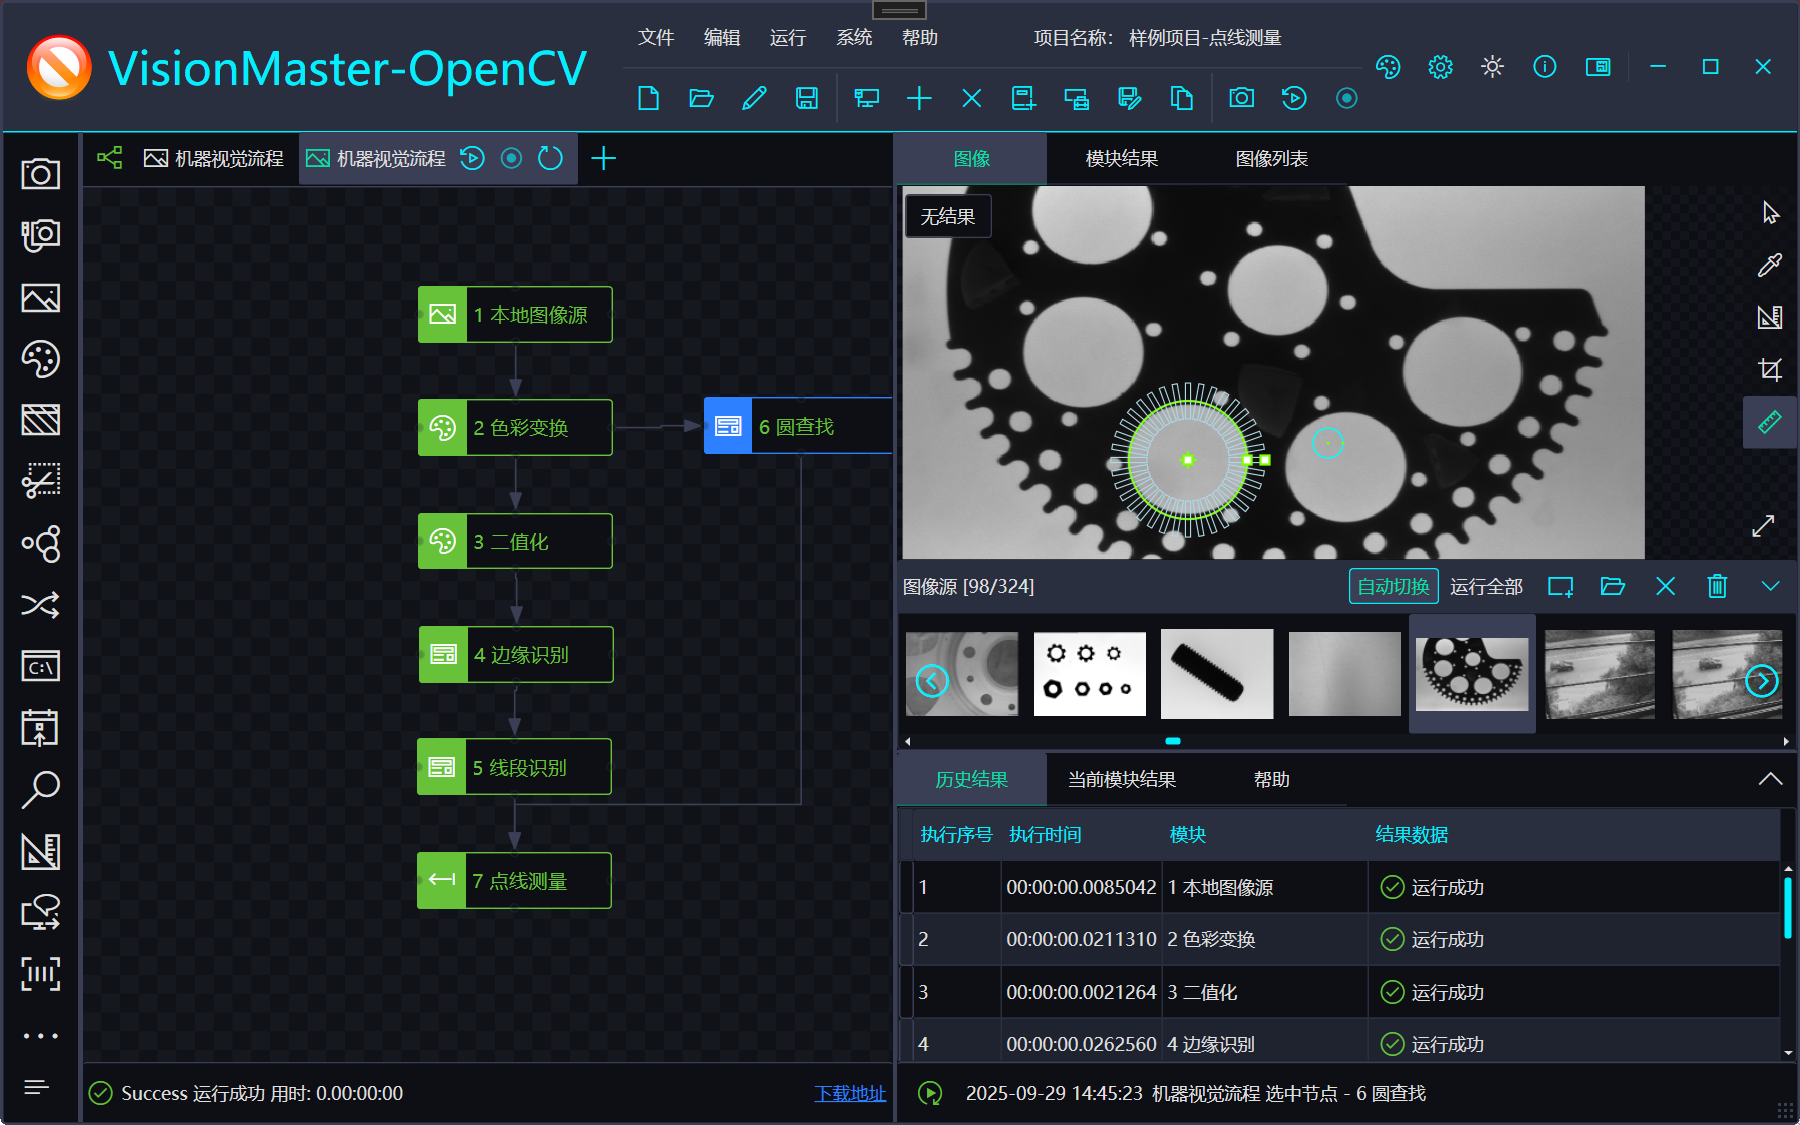Click the record circle icon in top toolbar
Image resolution: width=1800 pixels, height=1125 pixels.
pyautogui.click(x=1347, y=98)
